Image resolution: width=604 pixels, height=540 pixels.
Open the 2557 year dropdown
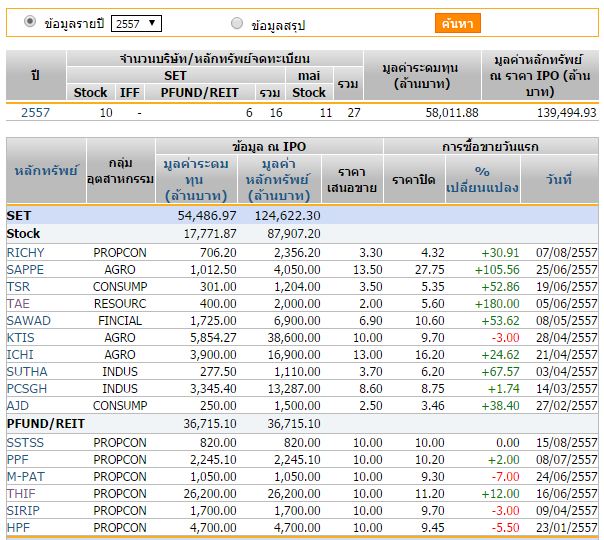[136, 23]
